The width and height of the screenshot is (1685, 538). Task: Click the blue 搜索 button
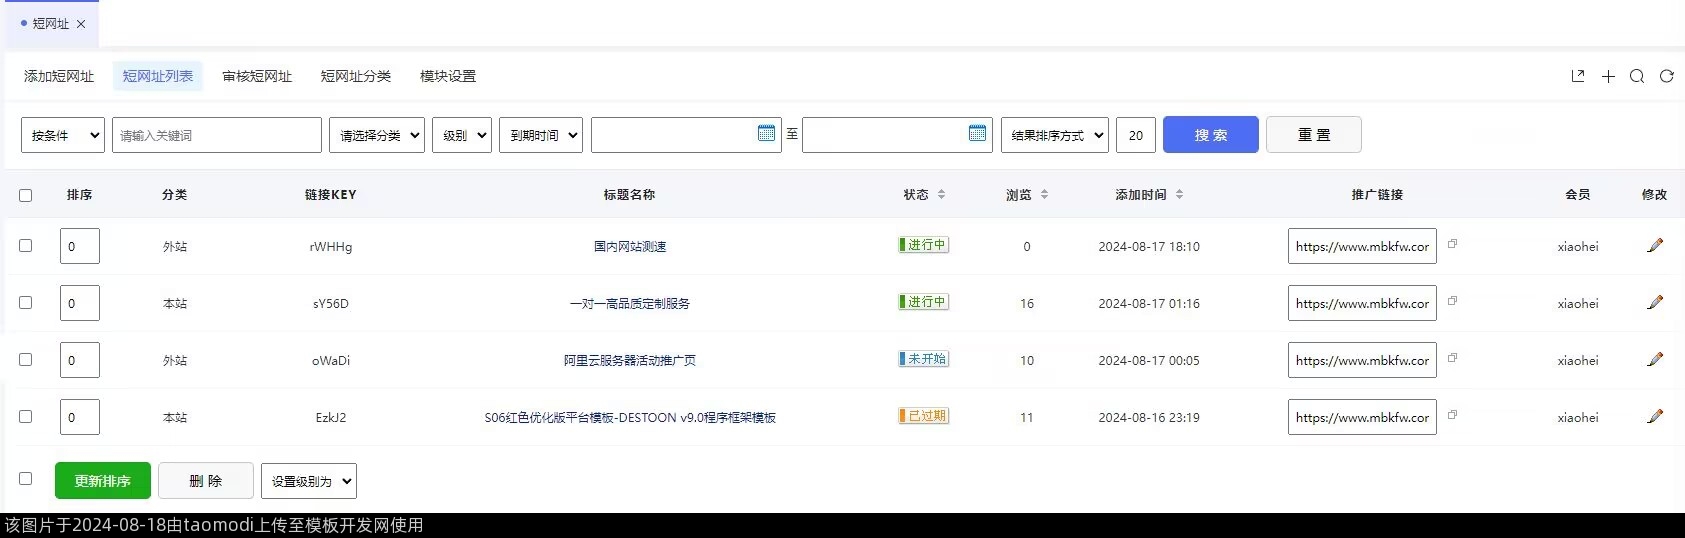click(x=1210, y=135)
